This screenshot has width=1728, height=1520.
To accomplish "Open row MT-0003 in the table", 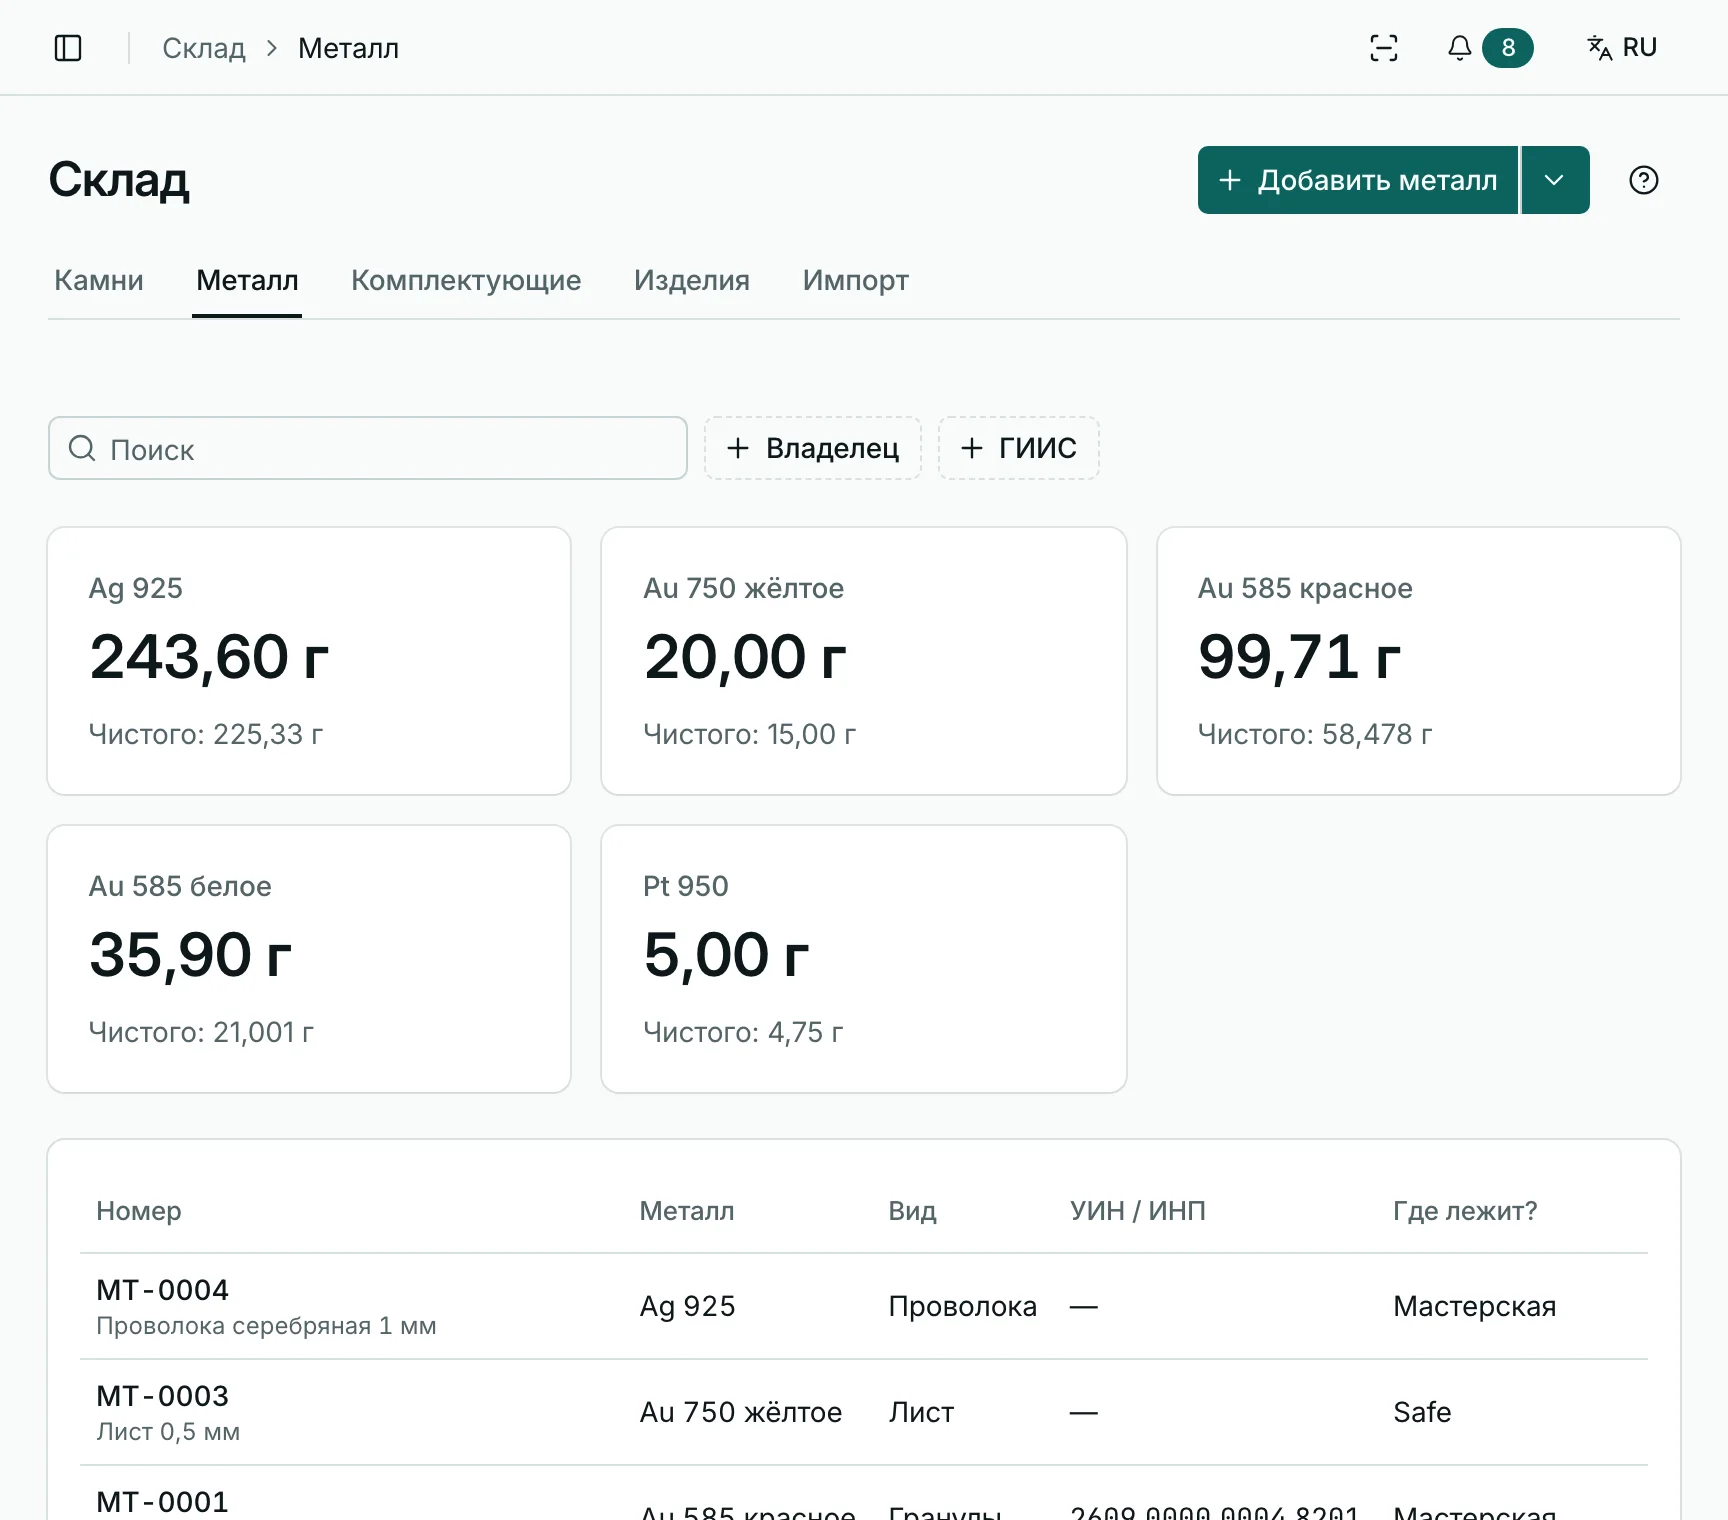I will coord(864,1413).
